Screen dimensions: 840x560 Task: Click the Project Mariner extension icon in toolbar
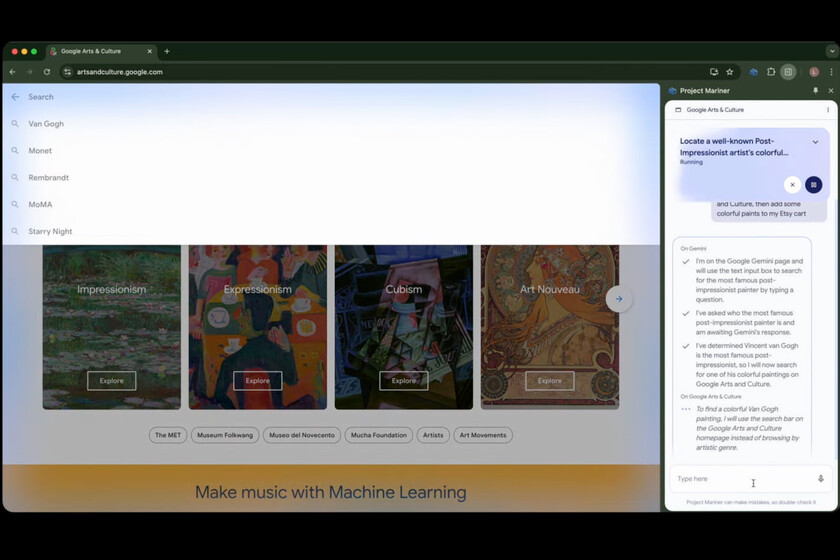[x=753, y=72]
